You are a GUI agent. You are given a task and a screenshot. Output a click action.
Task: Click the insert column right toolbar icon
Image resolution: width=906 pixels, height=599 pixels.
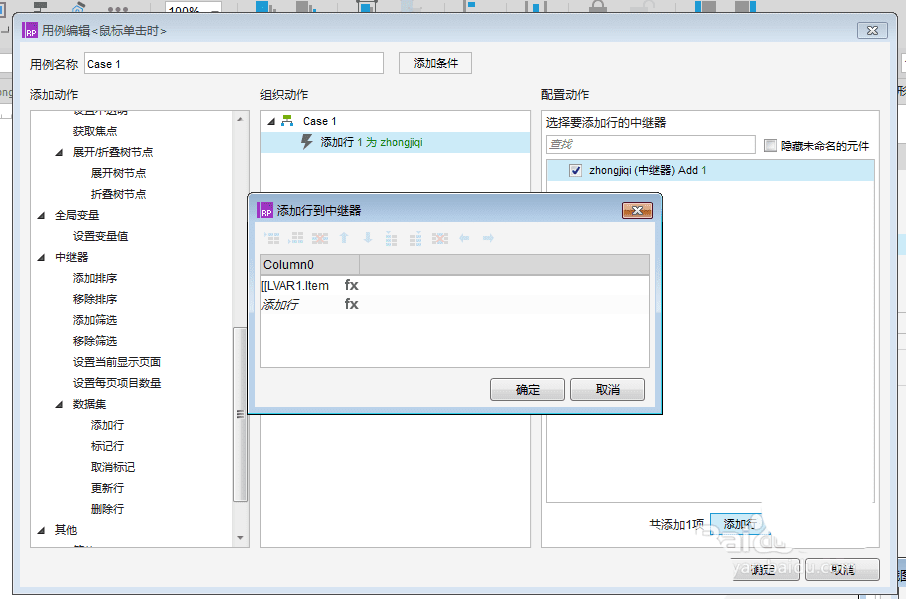click(x=415, y=238)
